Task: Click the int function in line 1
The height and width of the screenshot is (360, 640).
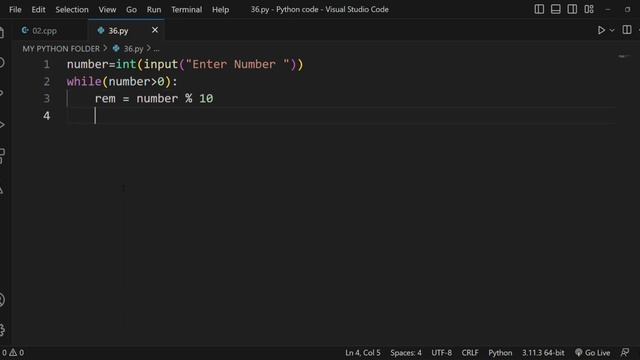Action: tap(126, 64)
